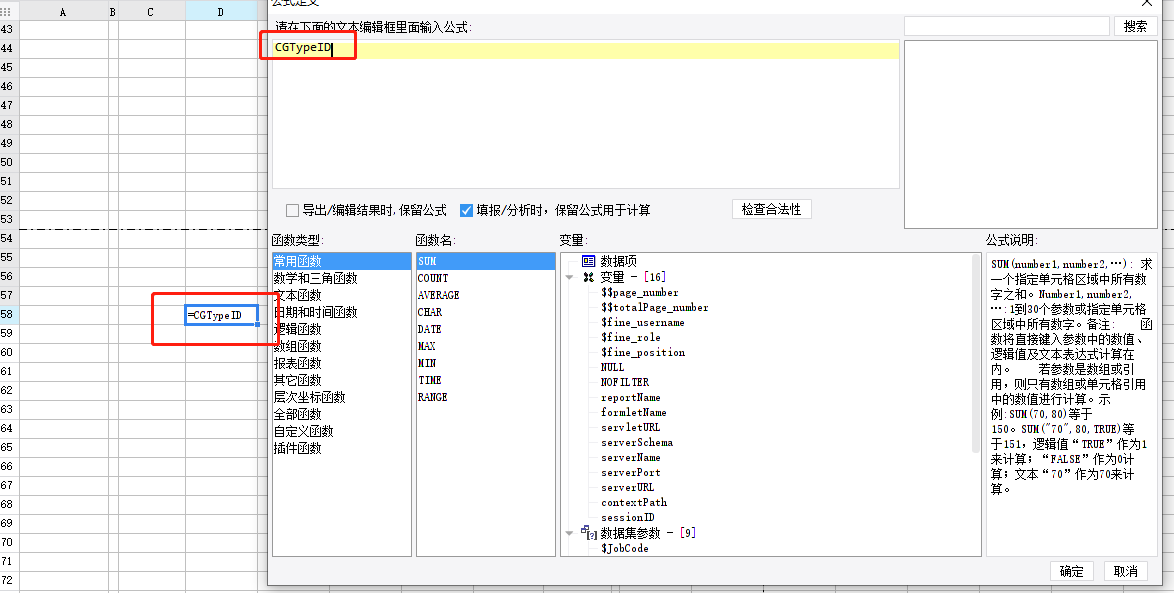
Task: Select $fine_position variable
Action: pos(642,353)
